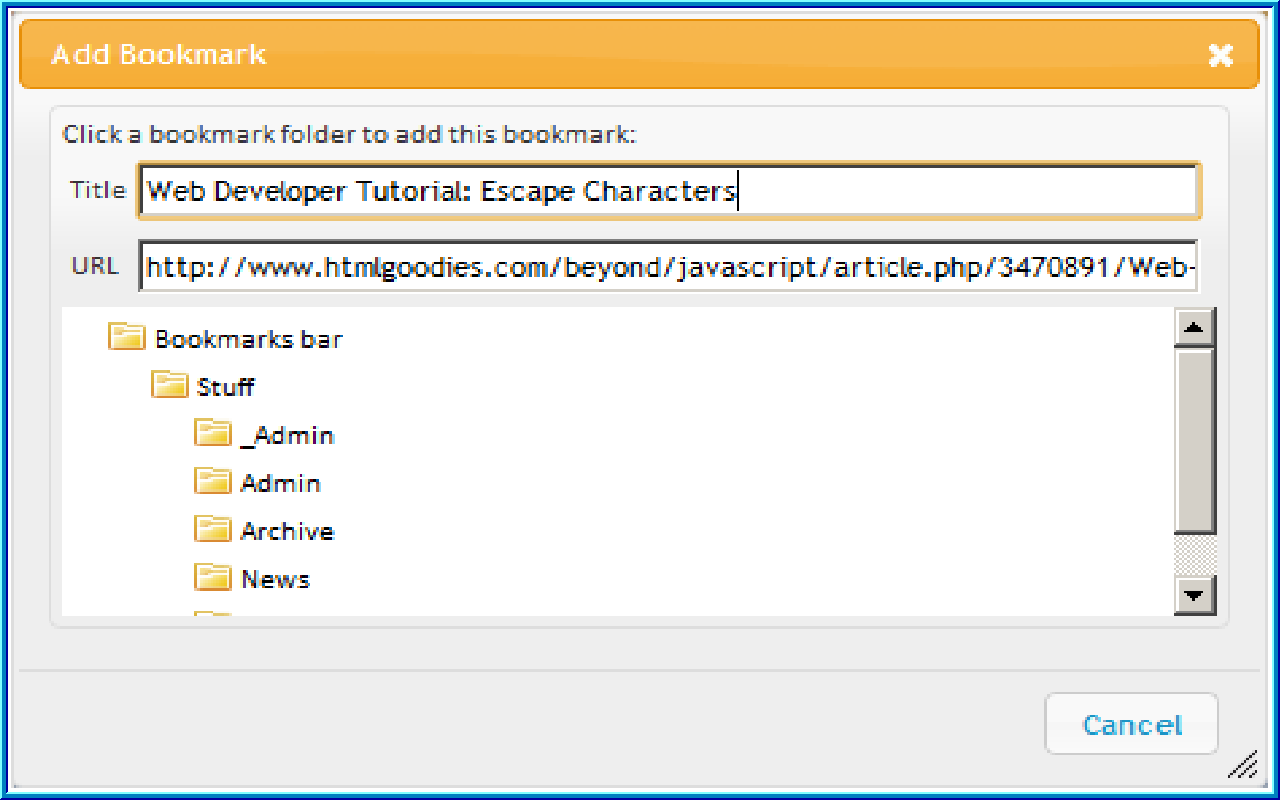This screenshot has width=1280, height=800.
Task: Select the Bookmarks bar folder
Action: click(247, 338)
